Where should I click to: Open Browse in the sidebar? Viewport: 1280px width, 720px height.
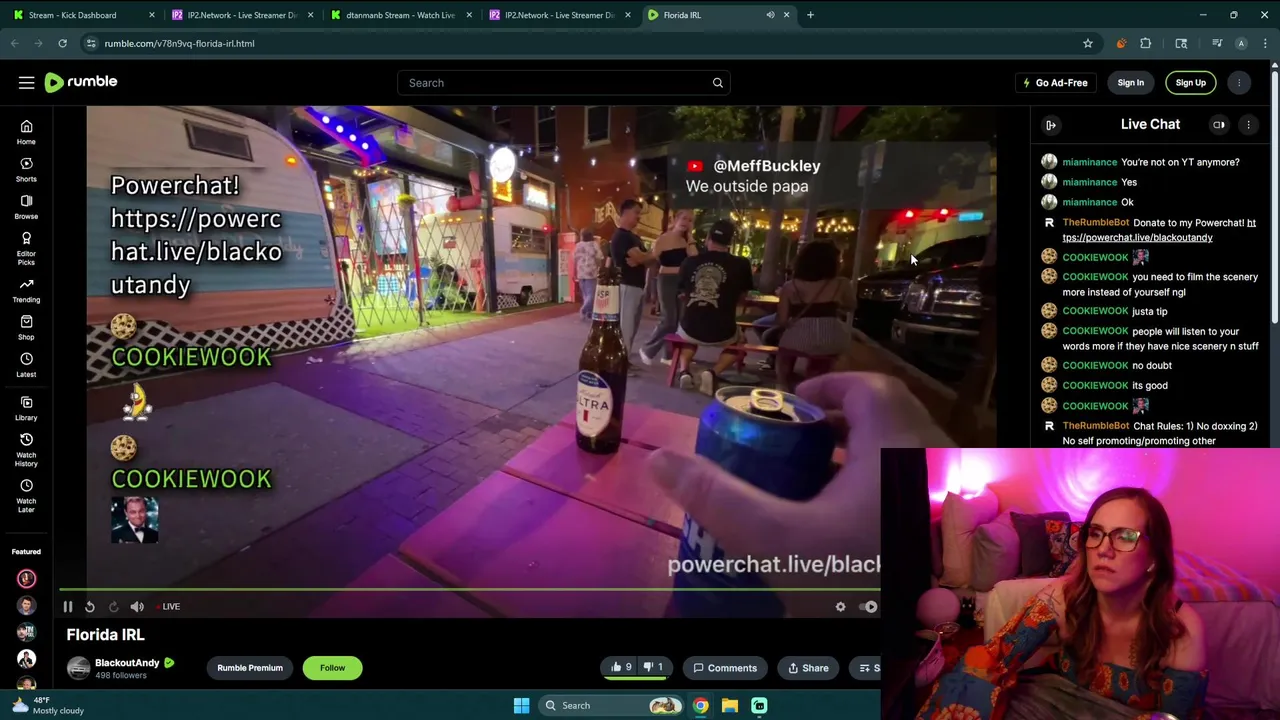(26, 206)
